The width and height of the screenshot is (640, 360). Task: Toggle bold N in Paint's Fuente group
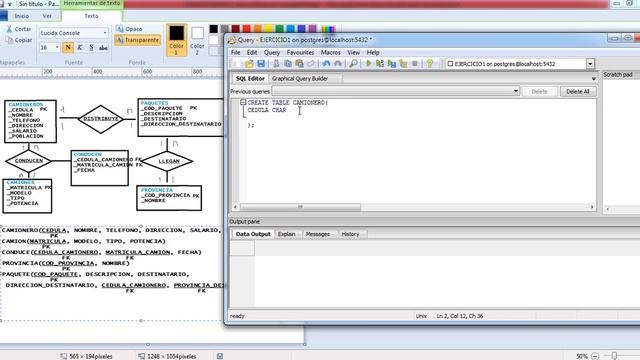point(68,48)
